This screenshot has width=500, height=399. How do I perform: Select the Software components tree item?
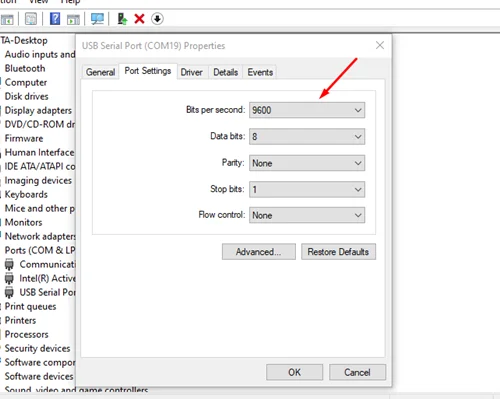point(40,362)
